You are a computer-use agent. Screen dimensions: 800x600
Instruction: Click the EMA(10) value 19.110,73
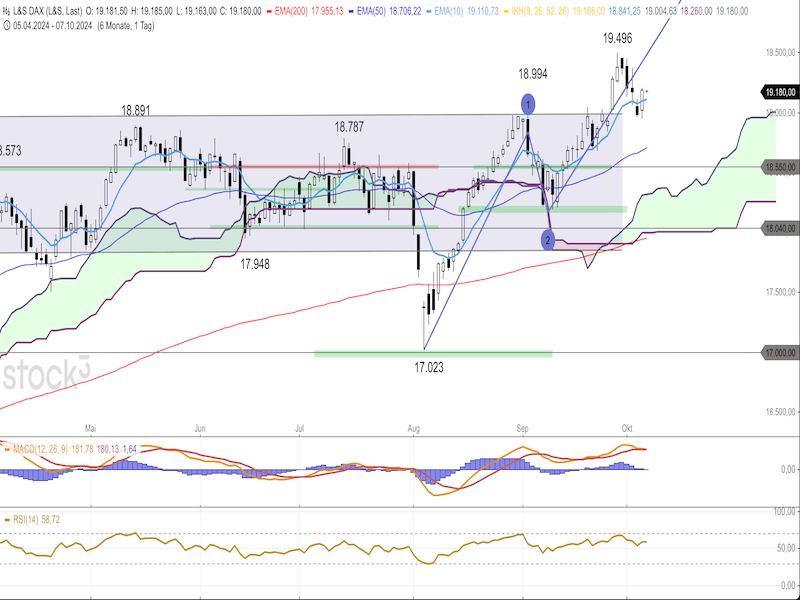pos(483,11)
